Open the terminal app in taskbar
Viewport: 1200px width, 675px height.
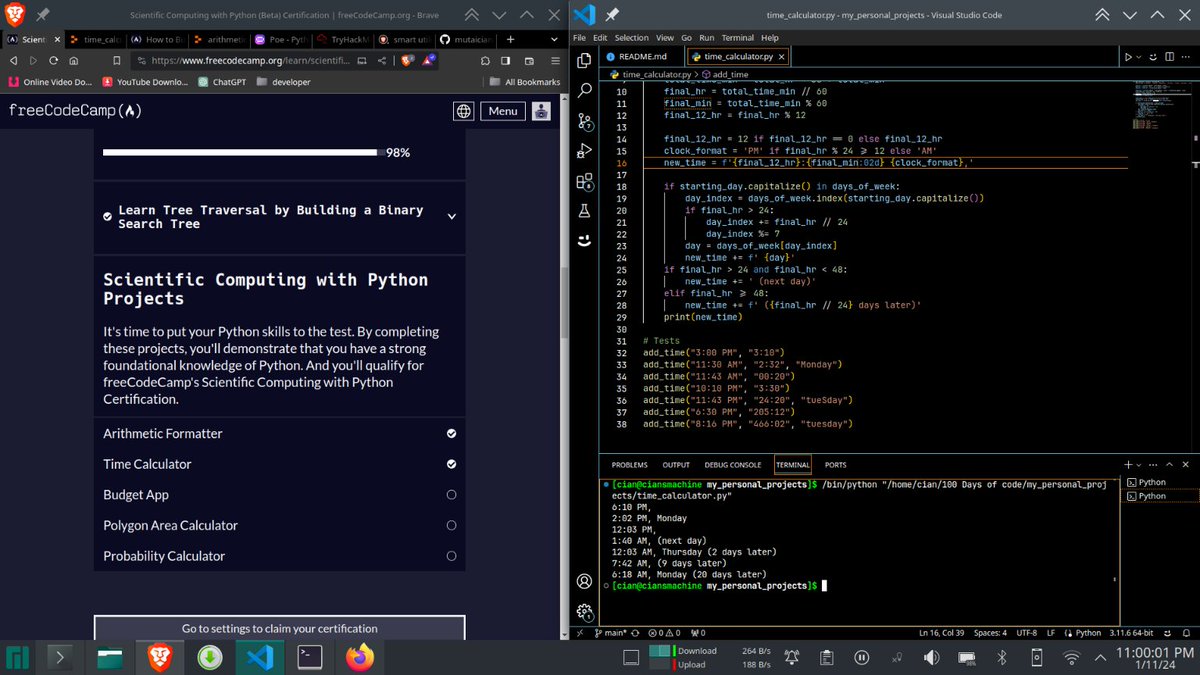[309, 656]
